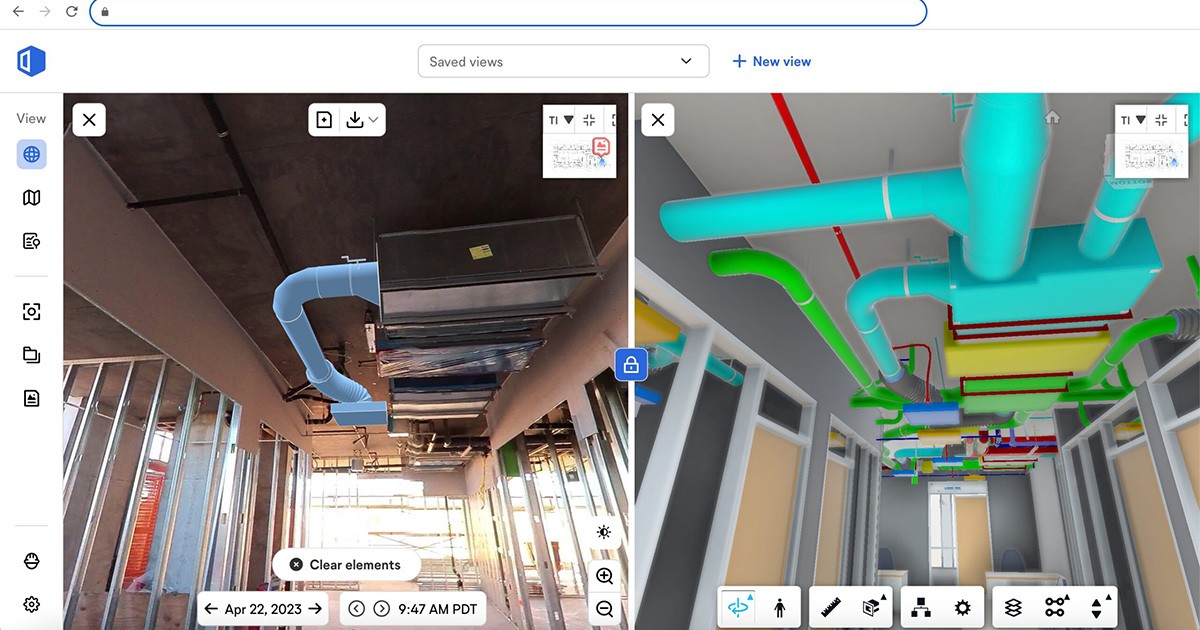Click the View label in sidebar
The image size is (1200, 630).
click(x=31, y=118)
